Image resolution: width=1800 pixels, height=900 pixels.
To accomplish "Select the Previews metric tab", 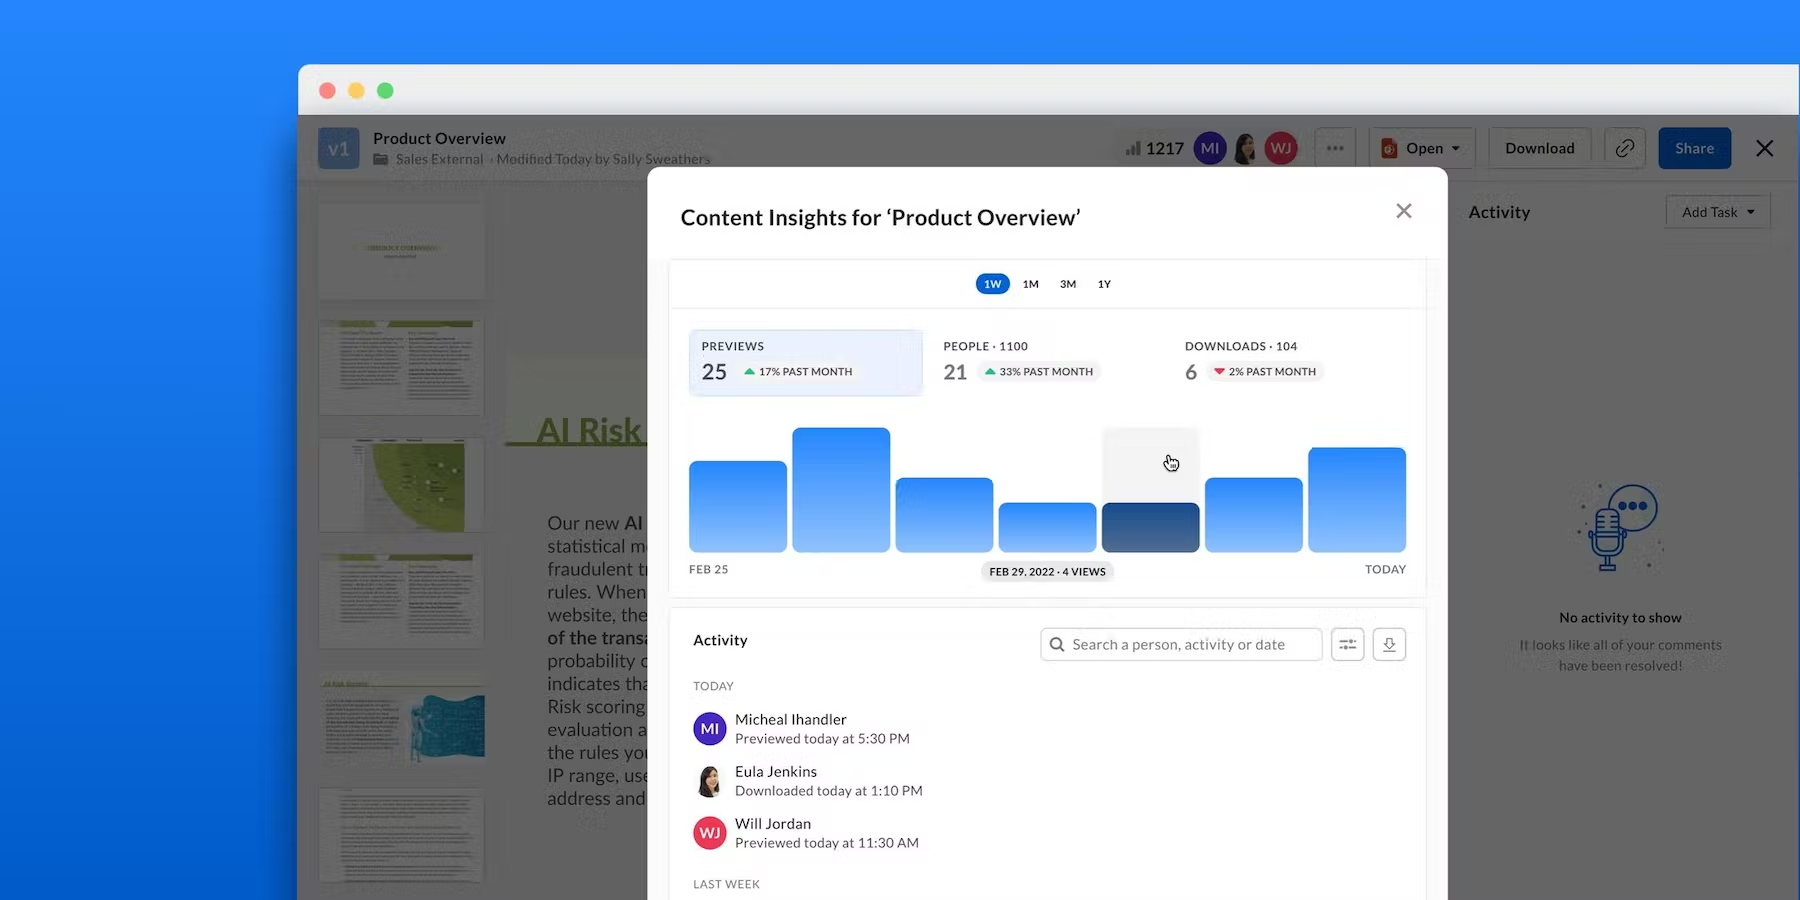I will pos(805,361).
